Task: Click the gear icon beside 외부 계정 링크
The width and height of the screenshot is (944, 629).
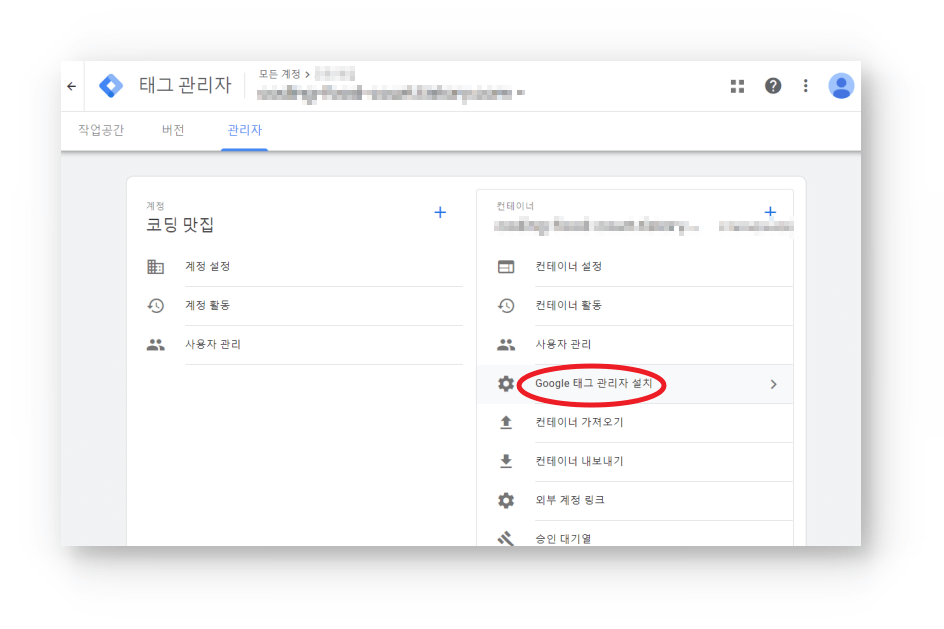Action: point(506,500)
